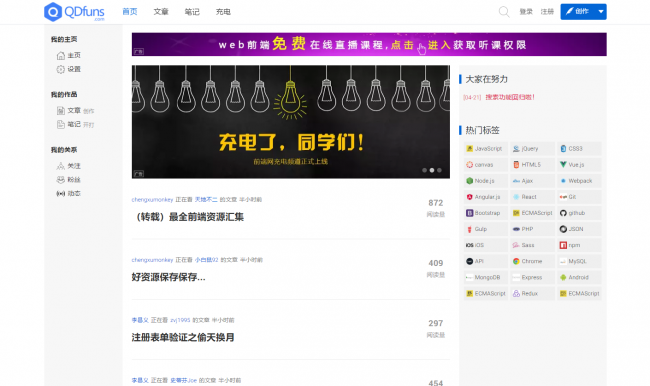Click the 登录 login link
The image size is (650, 386).
pos(526,12)
